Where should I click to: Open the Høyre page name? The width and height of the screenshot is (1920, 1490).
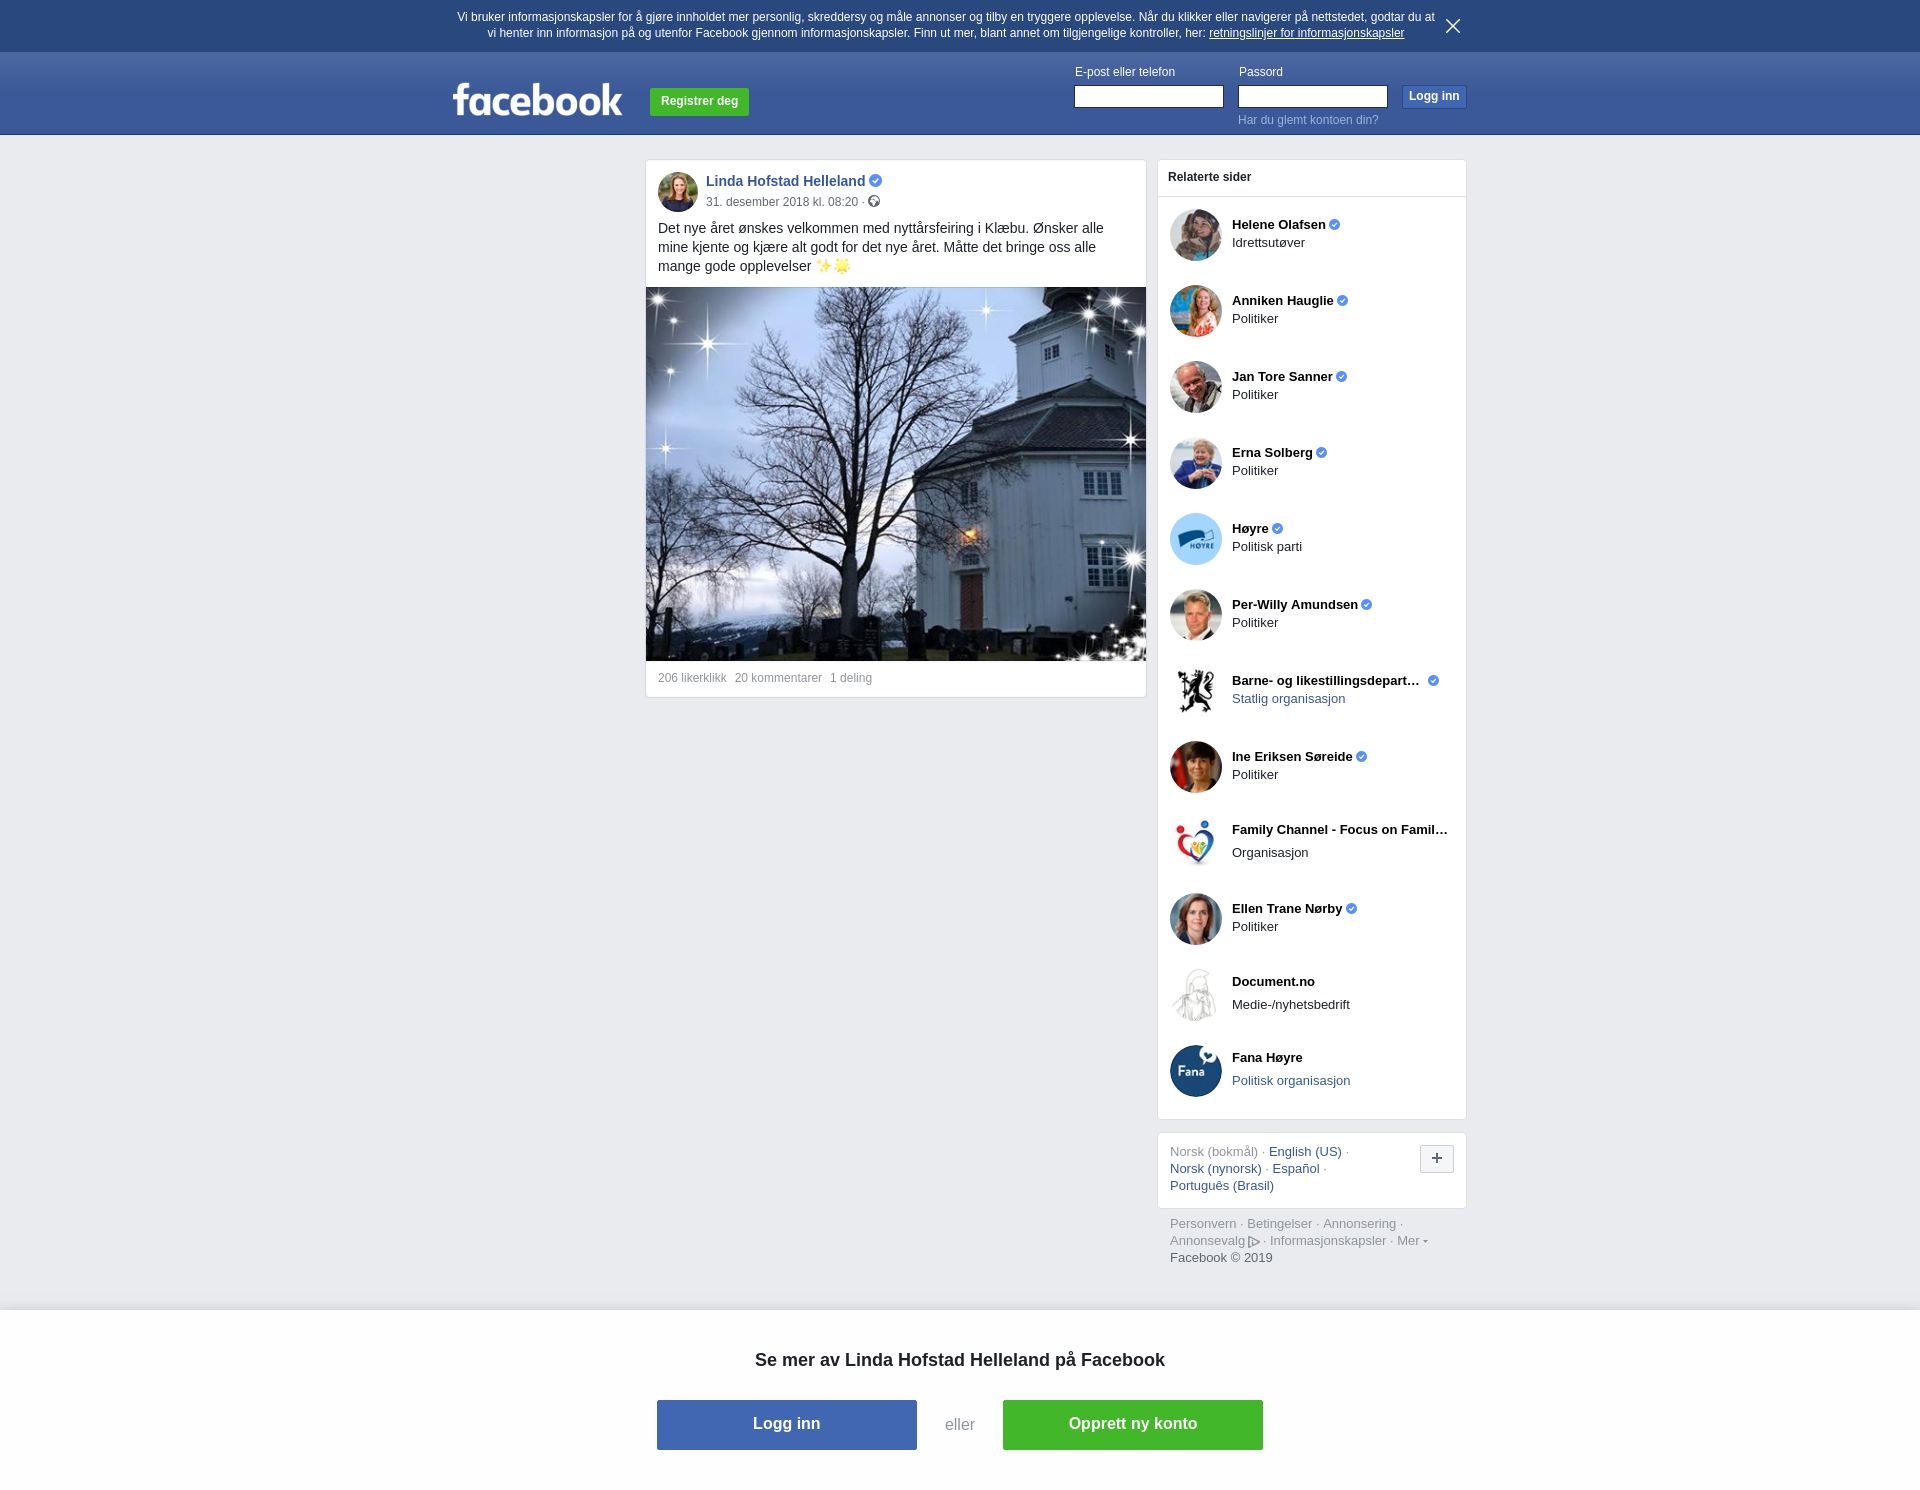click(1250, 529)
